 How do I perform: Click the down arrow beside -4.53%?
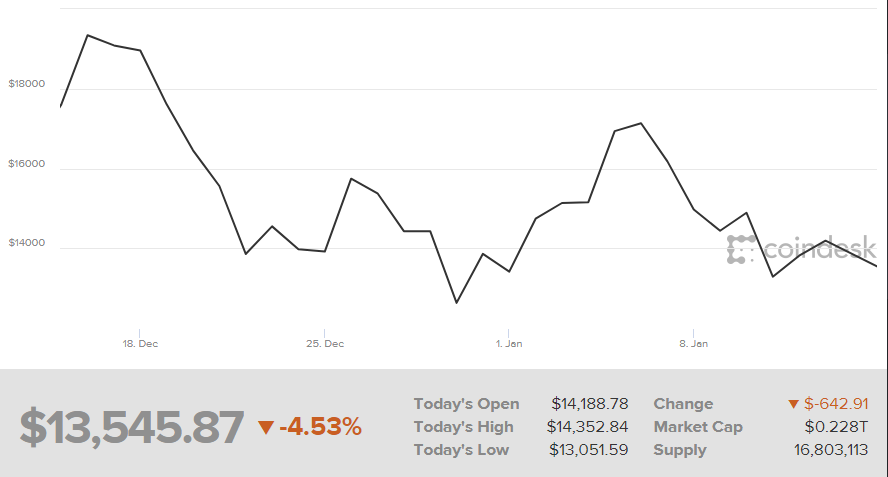265,428
